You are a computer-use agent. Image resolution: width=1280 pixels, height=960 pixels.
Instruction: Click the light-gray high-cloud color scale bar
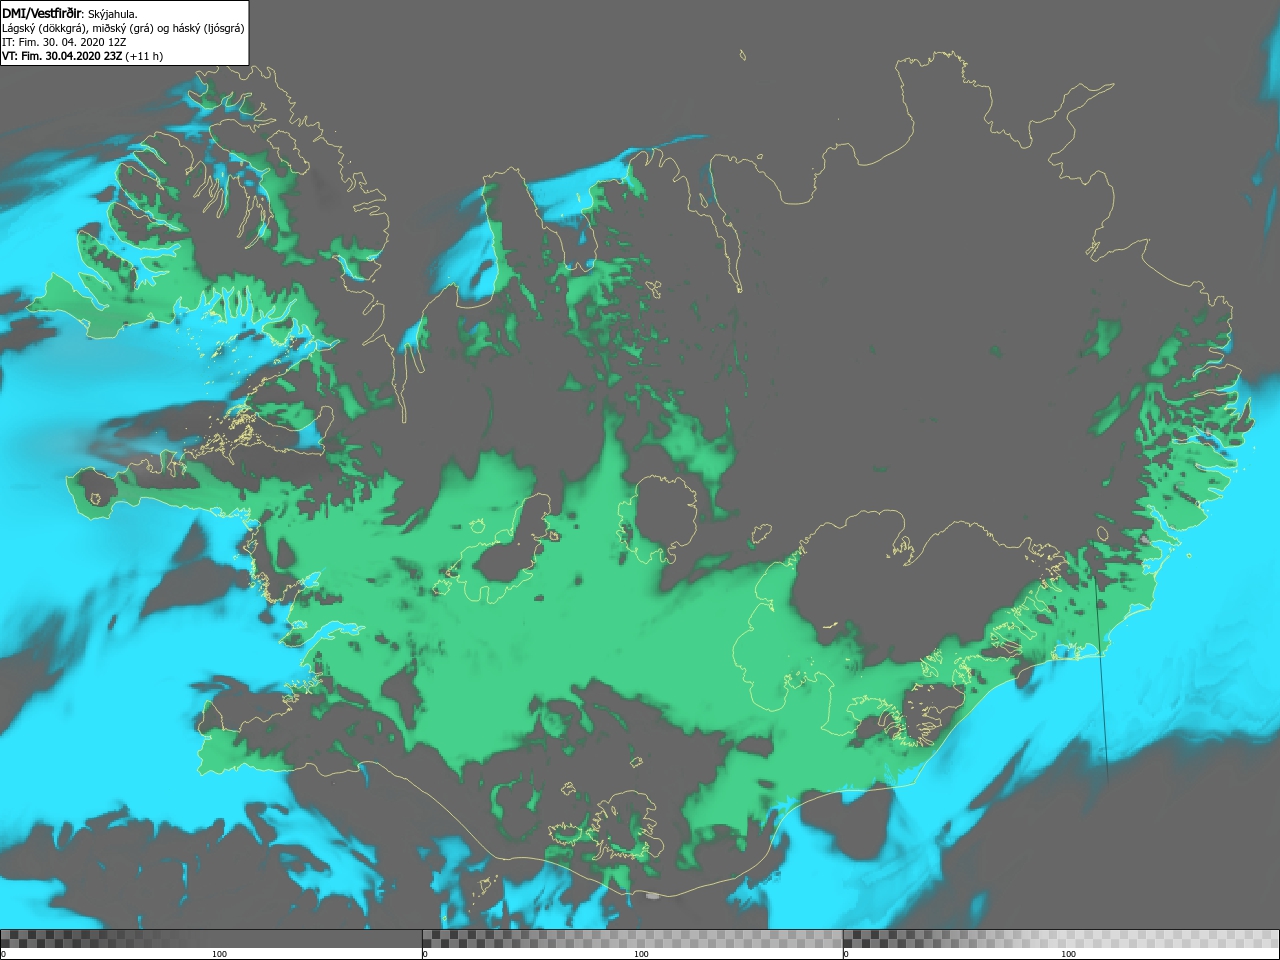click(1061, 939)
